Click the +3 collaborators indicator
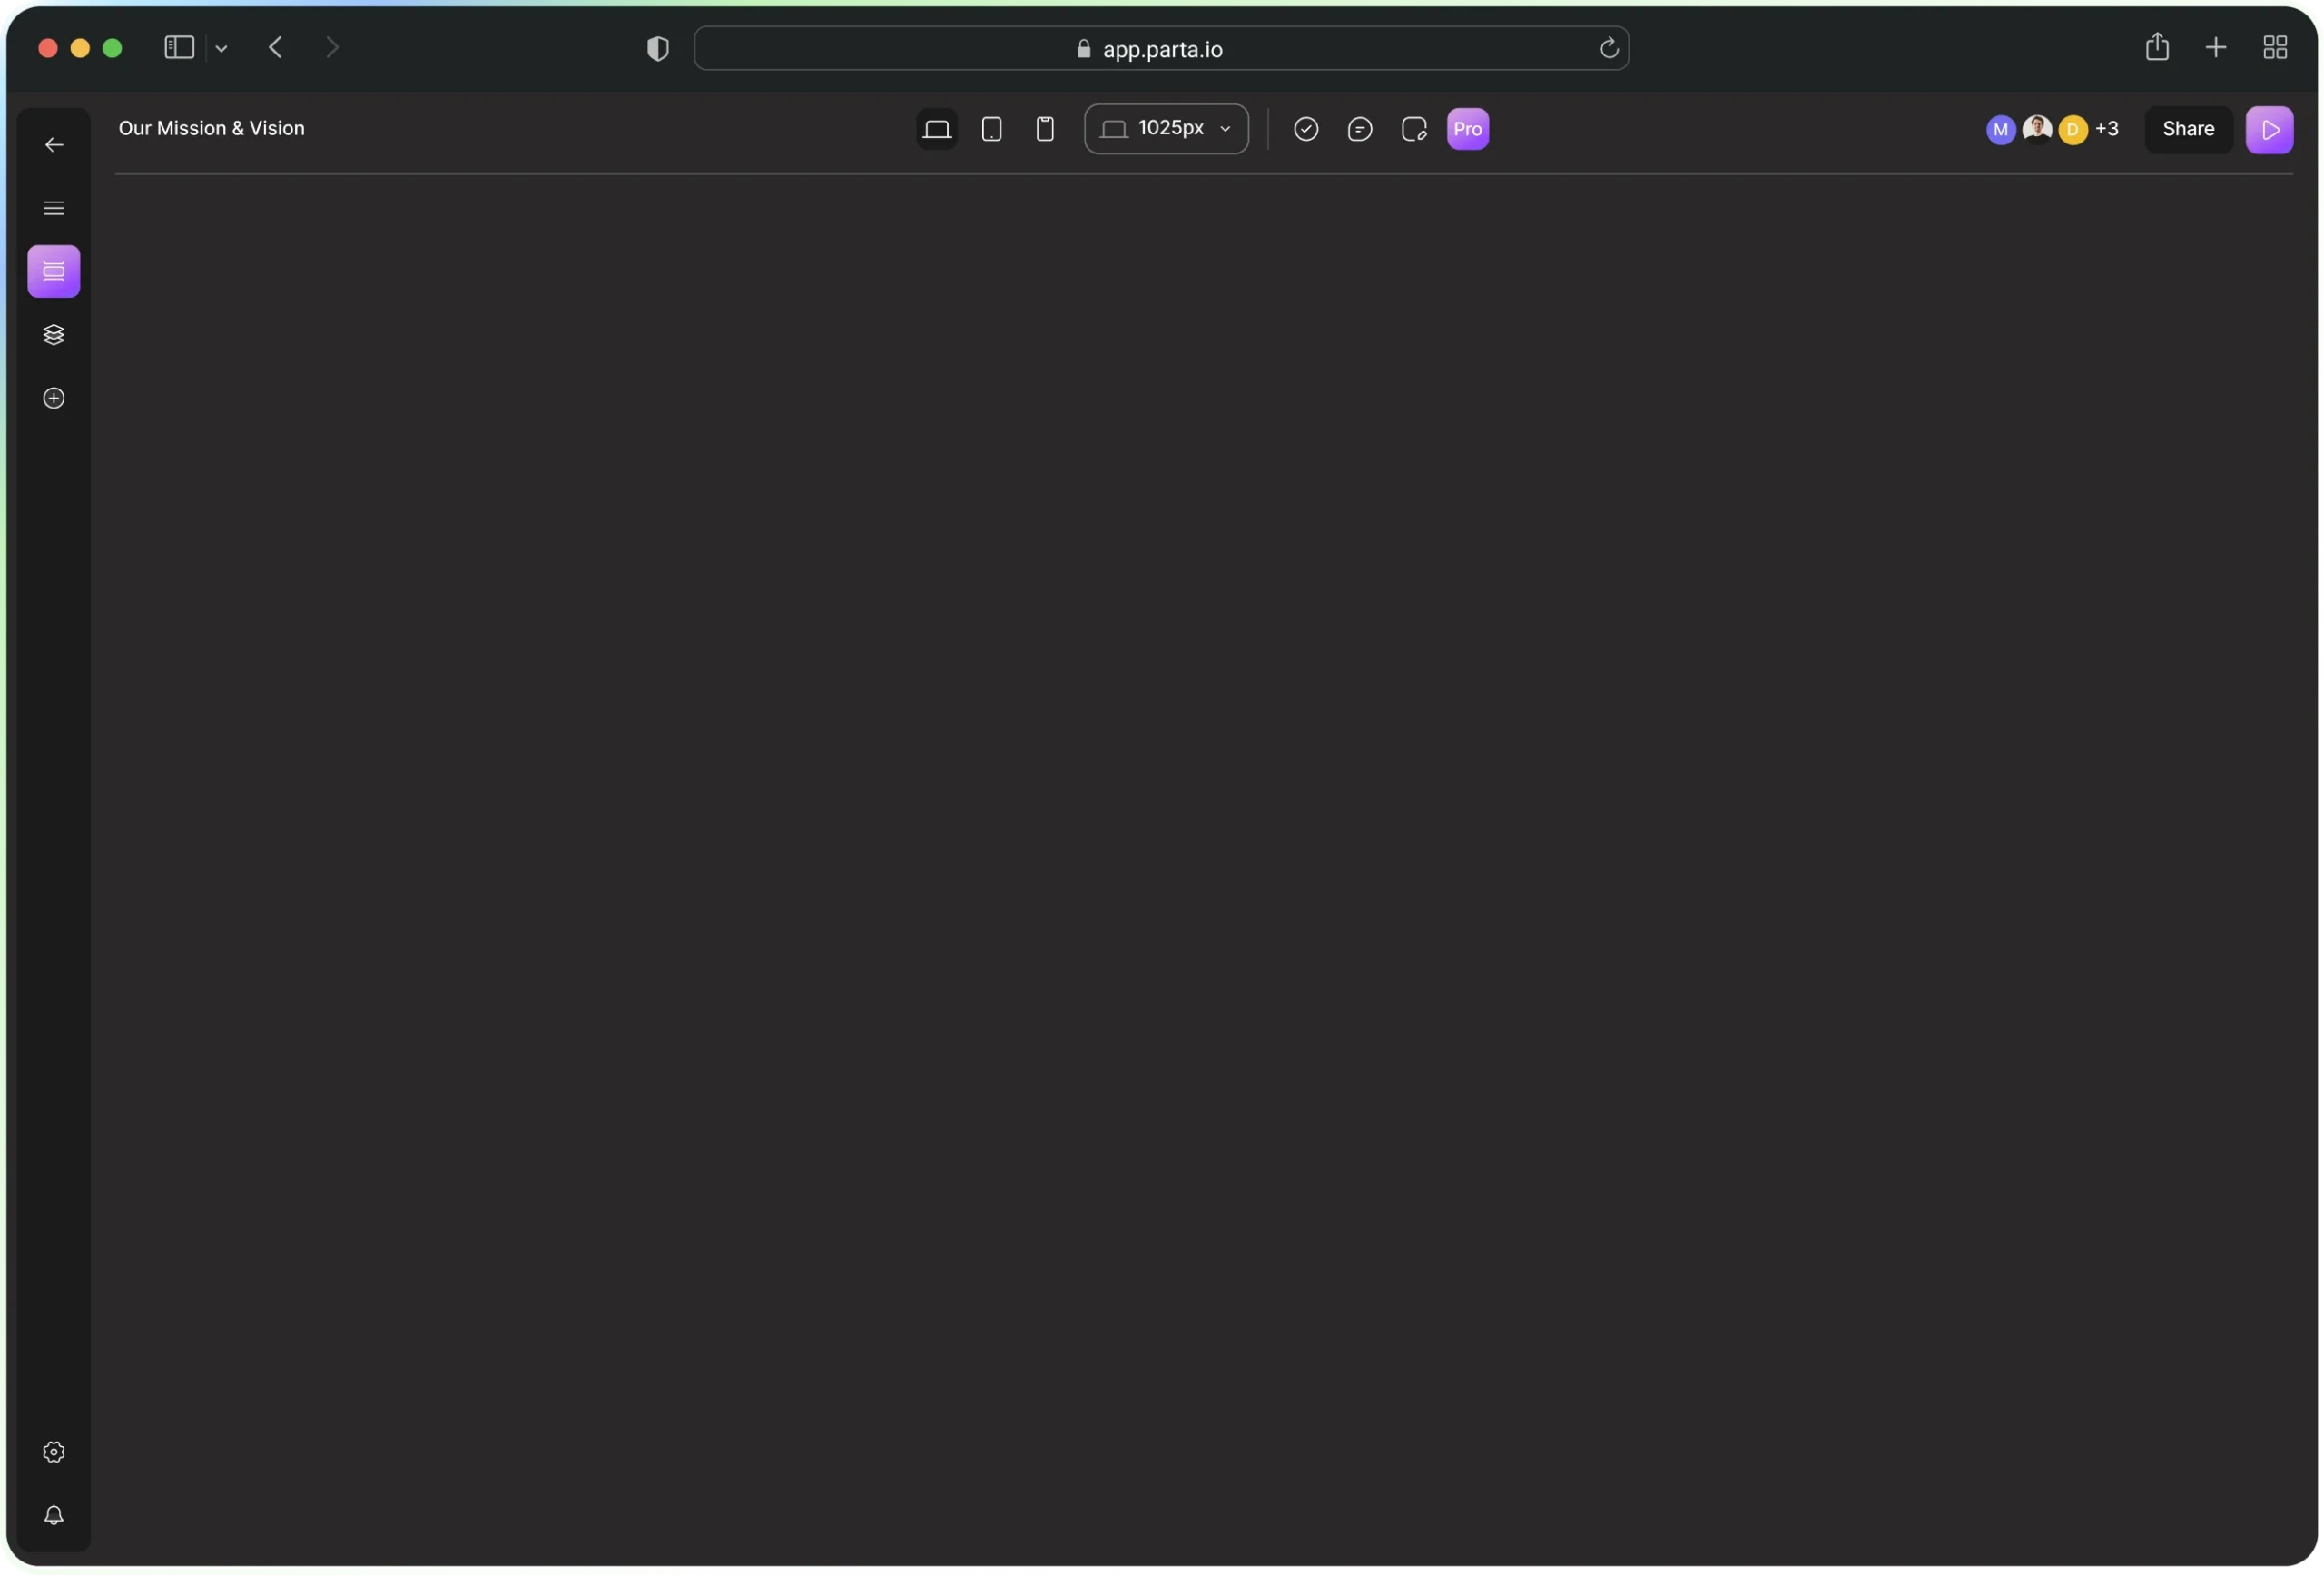 (2106, 129)
